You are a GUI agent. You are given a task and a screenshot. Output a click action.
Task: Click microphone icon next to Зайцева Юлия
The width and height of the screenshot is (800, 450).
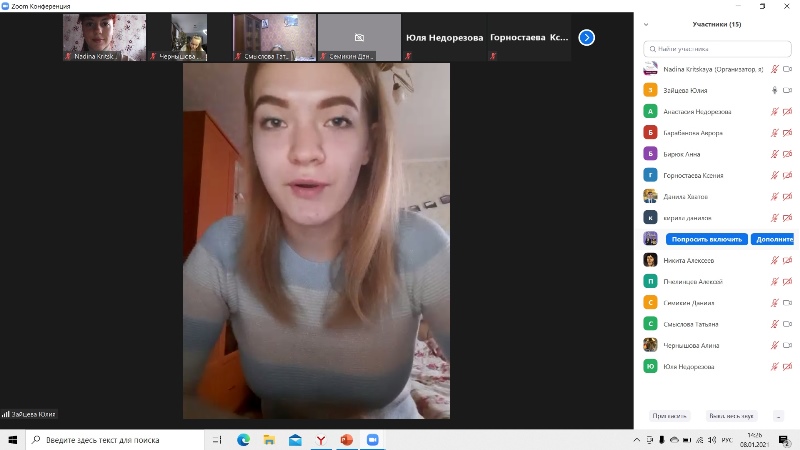[775, 90]
